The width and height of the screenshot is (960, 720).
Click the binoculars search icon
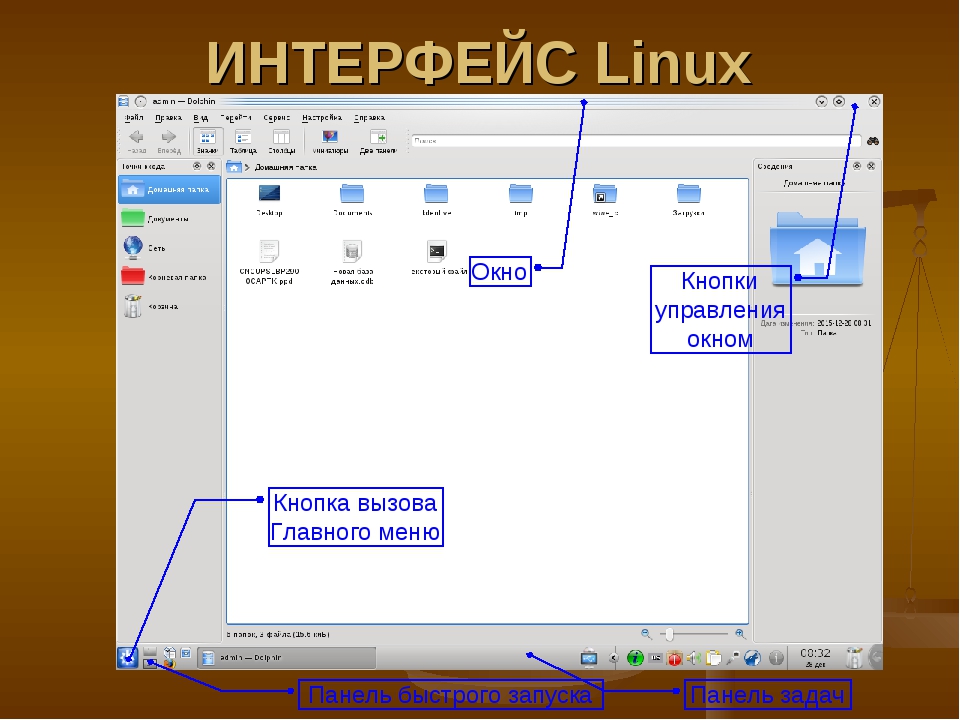pos(872,141)
